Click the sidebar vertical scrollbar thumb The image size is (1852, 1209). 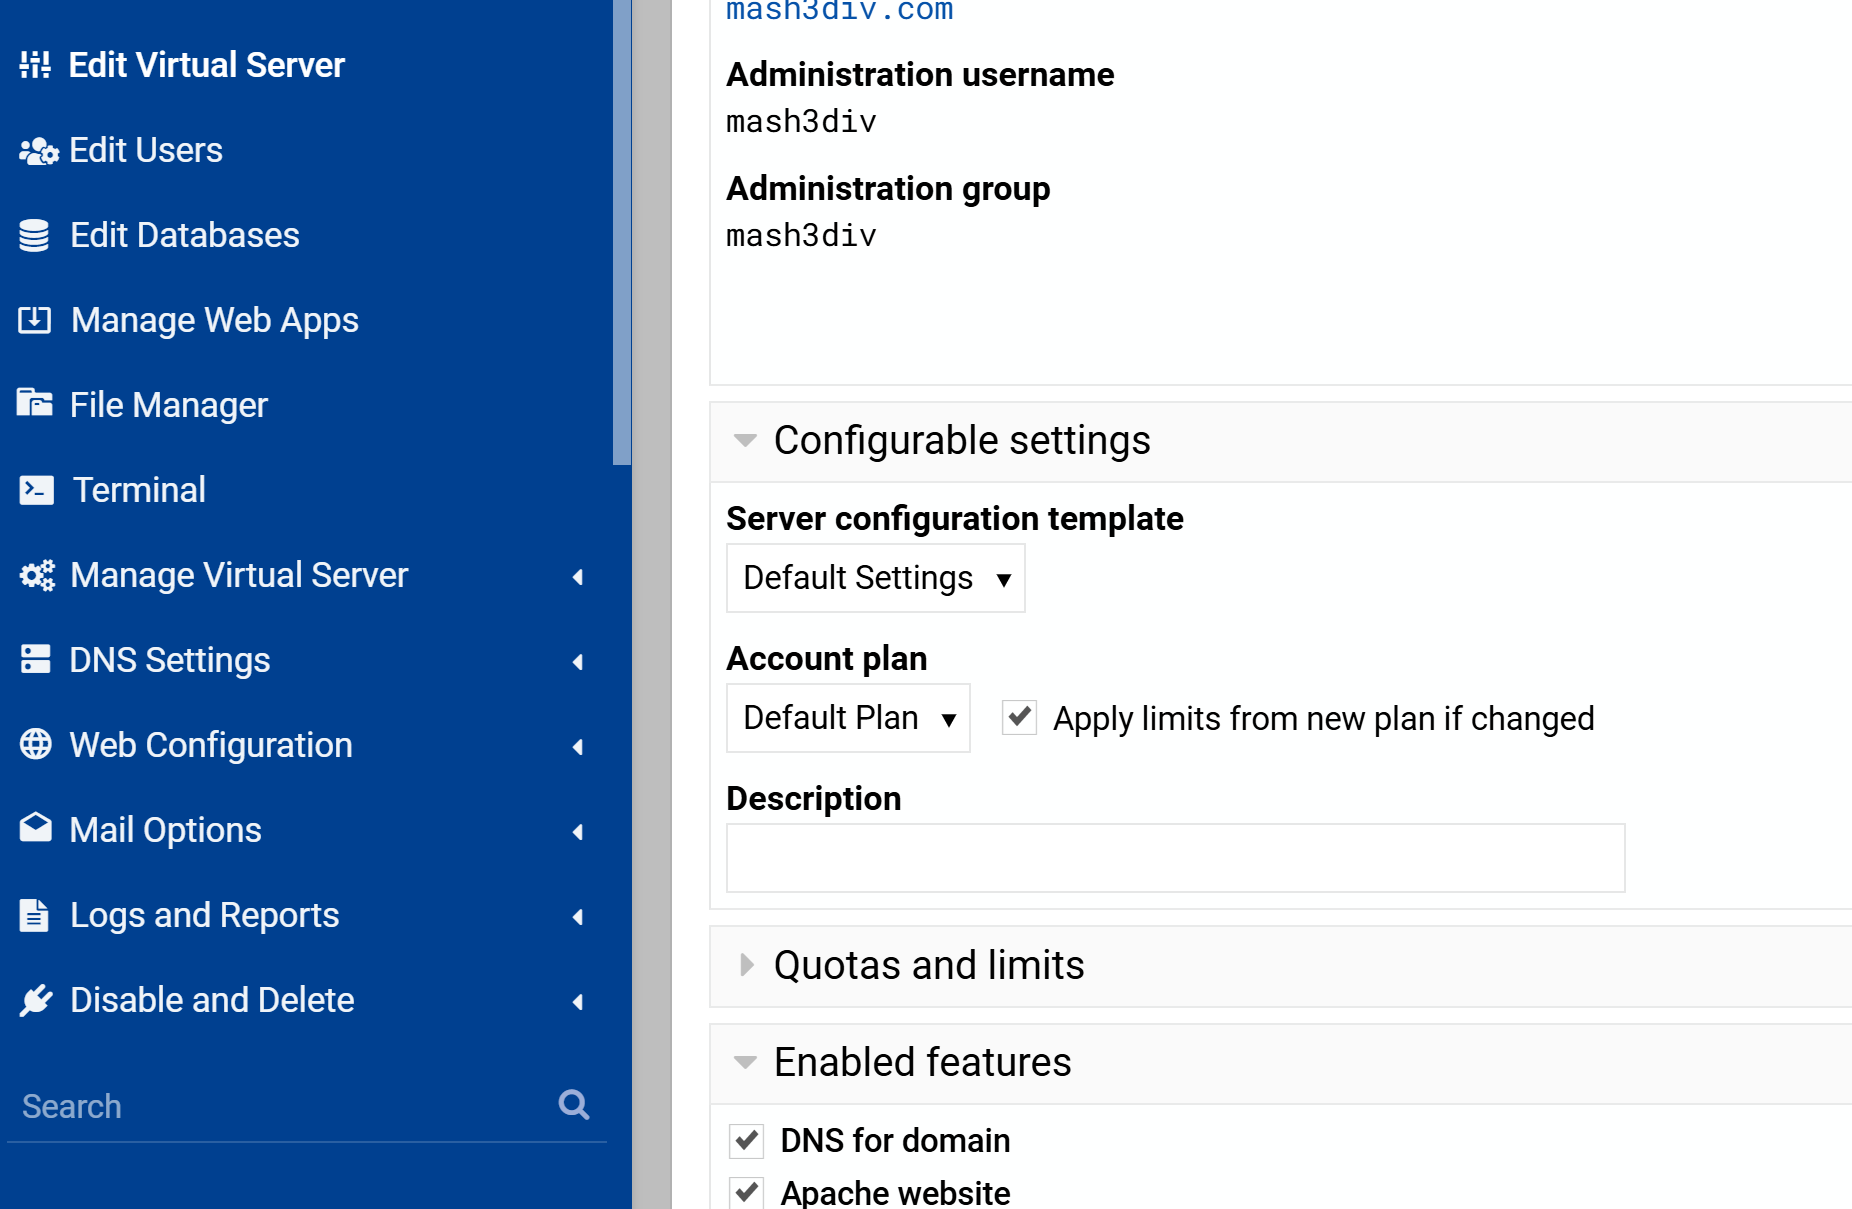click(622, 232)
